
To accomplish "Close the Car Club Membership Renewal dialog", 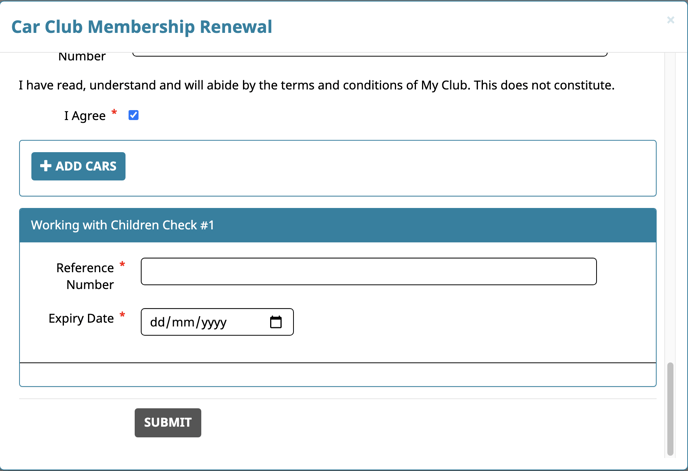I will [x=670, y=20].
